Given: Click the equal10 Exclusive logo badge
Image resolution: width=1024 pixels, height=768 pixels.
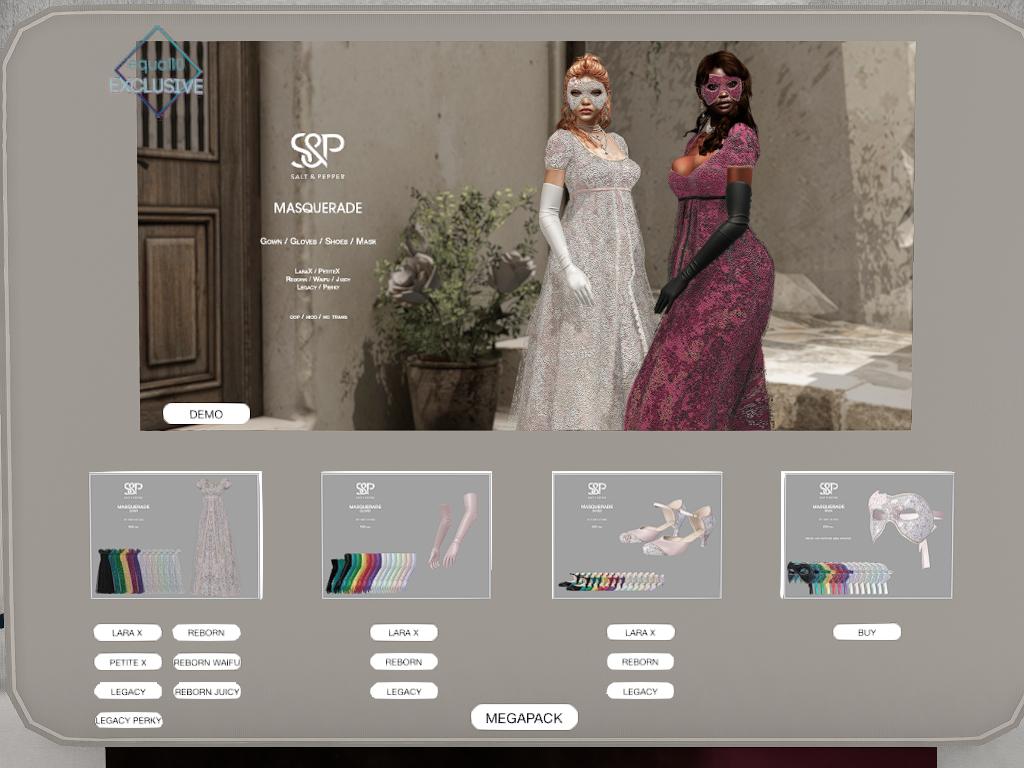Looking at the screenshot, I should 158,73.
